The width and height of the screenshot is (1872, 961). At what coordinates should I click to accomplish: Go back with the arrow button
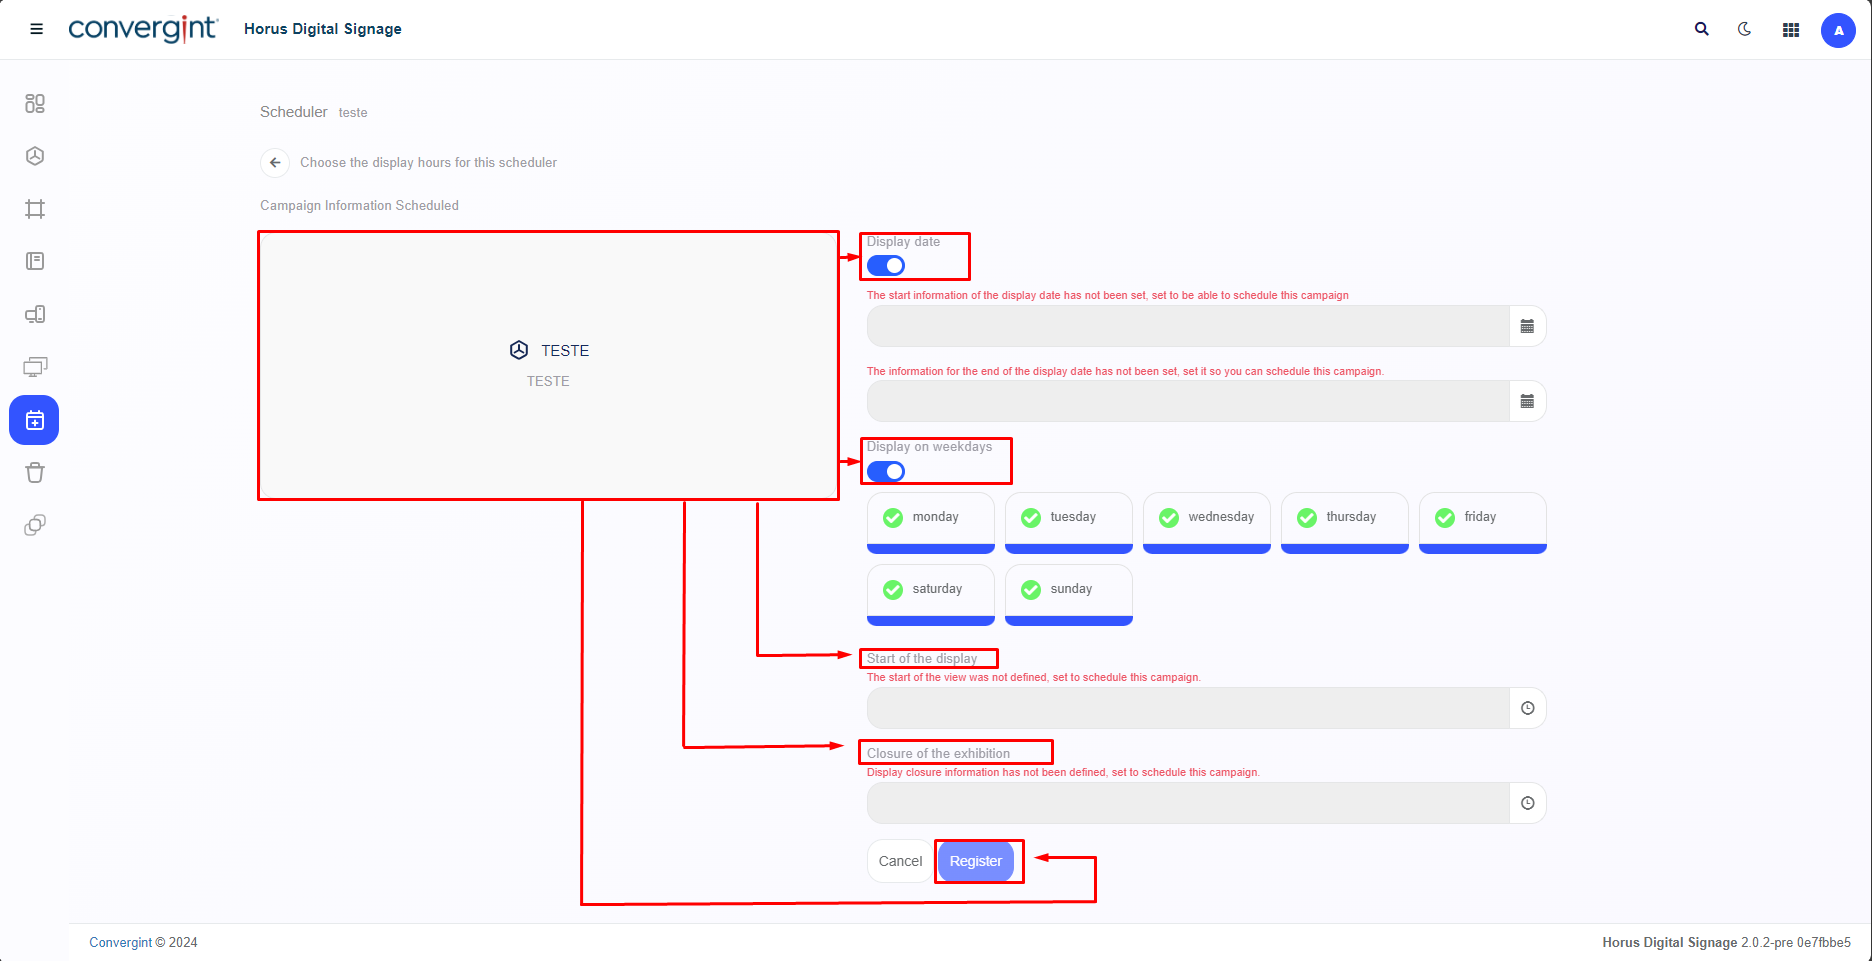tap(275, 162)
